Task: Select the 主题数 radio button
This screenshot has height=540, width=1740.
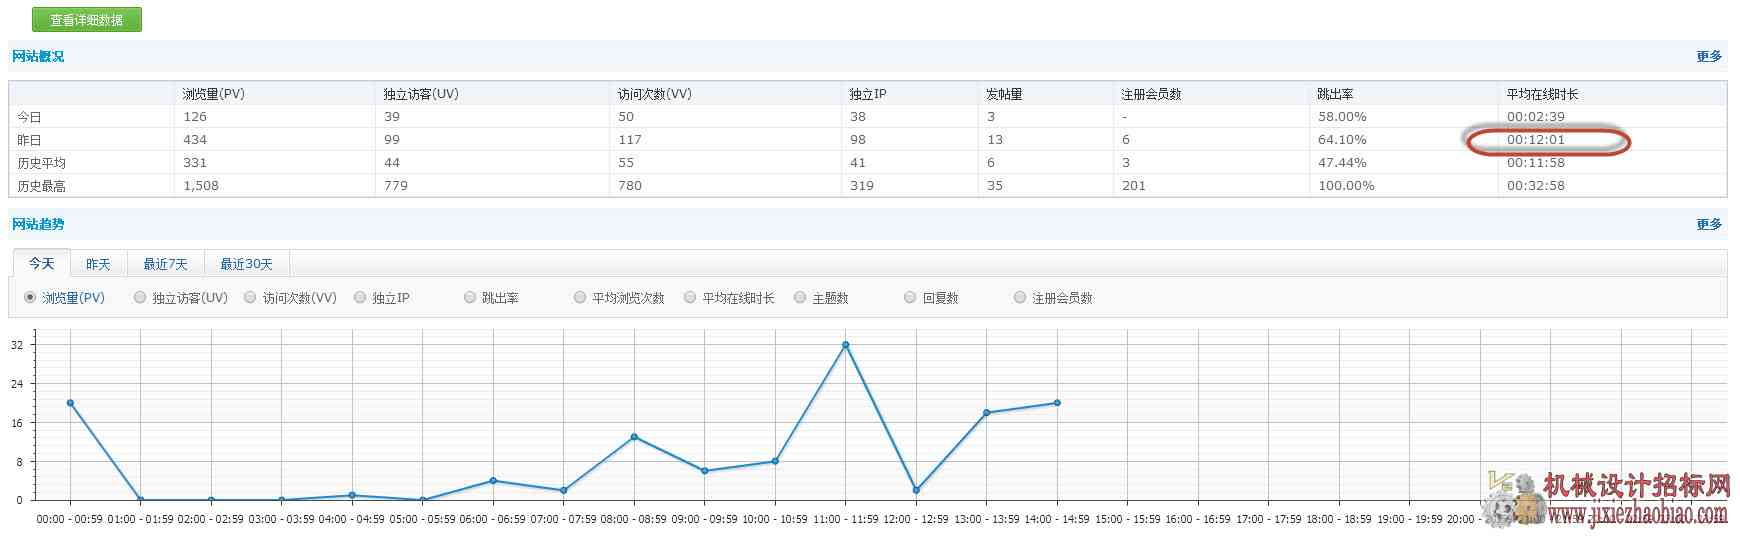Action: (800, 298)
